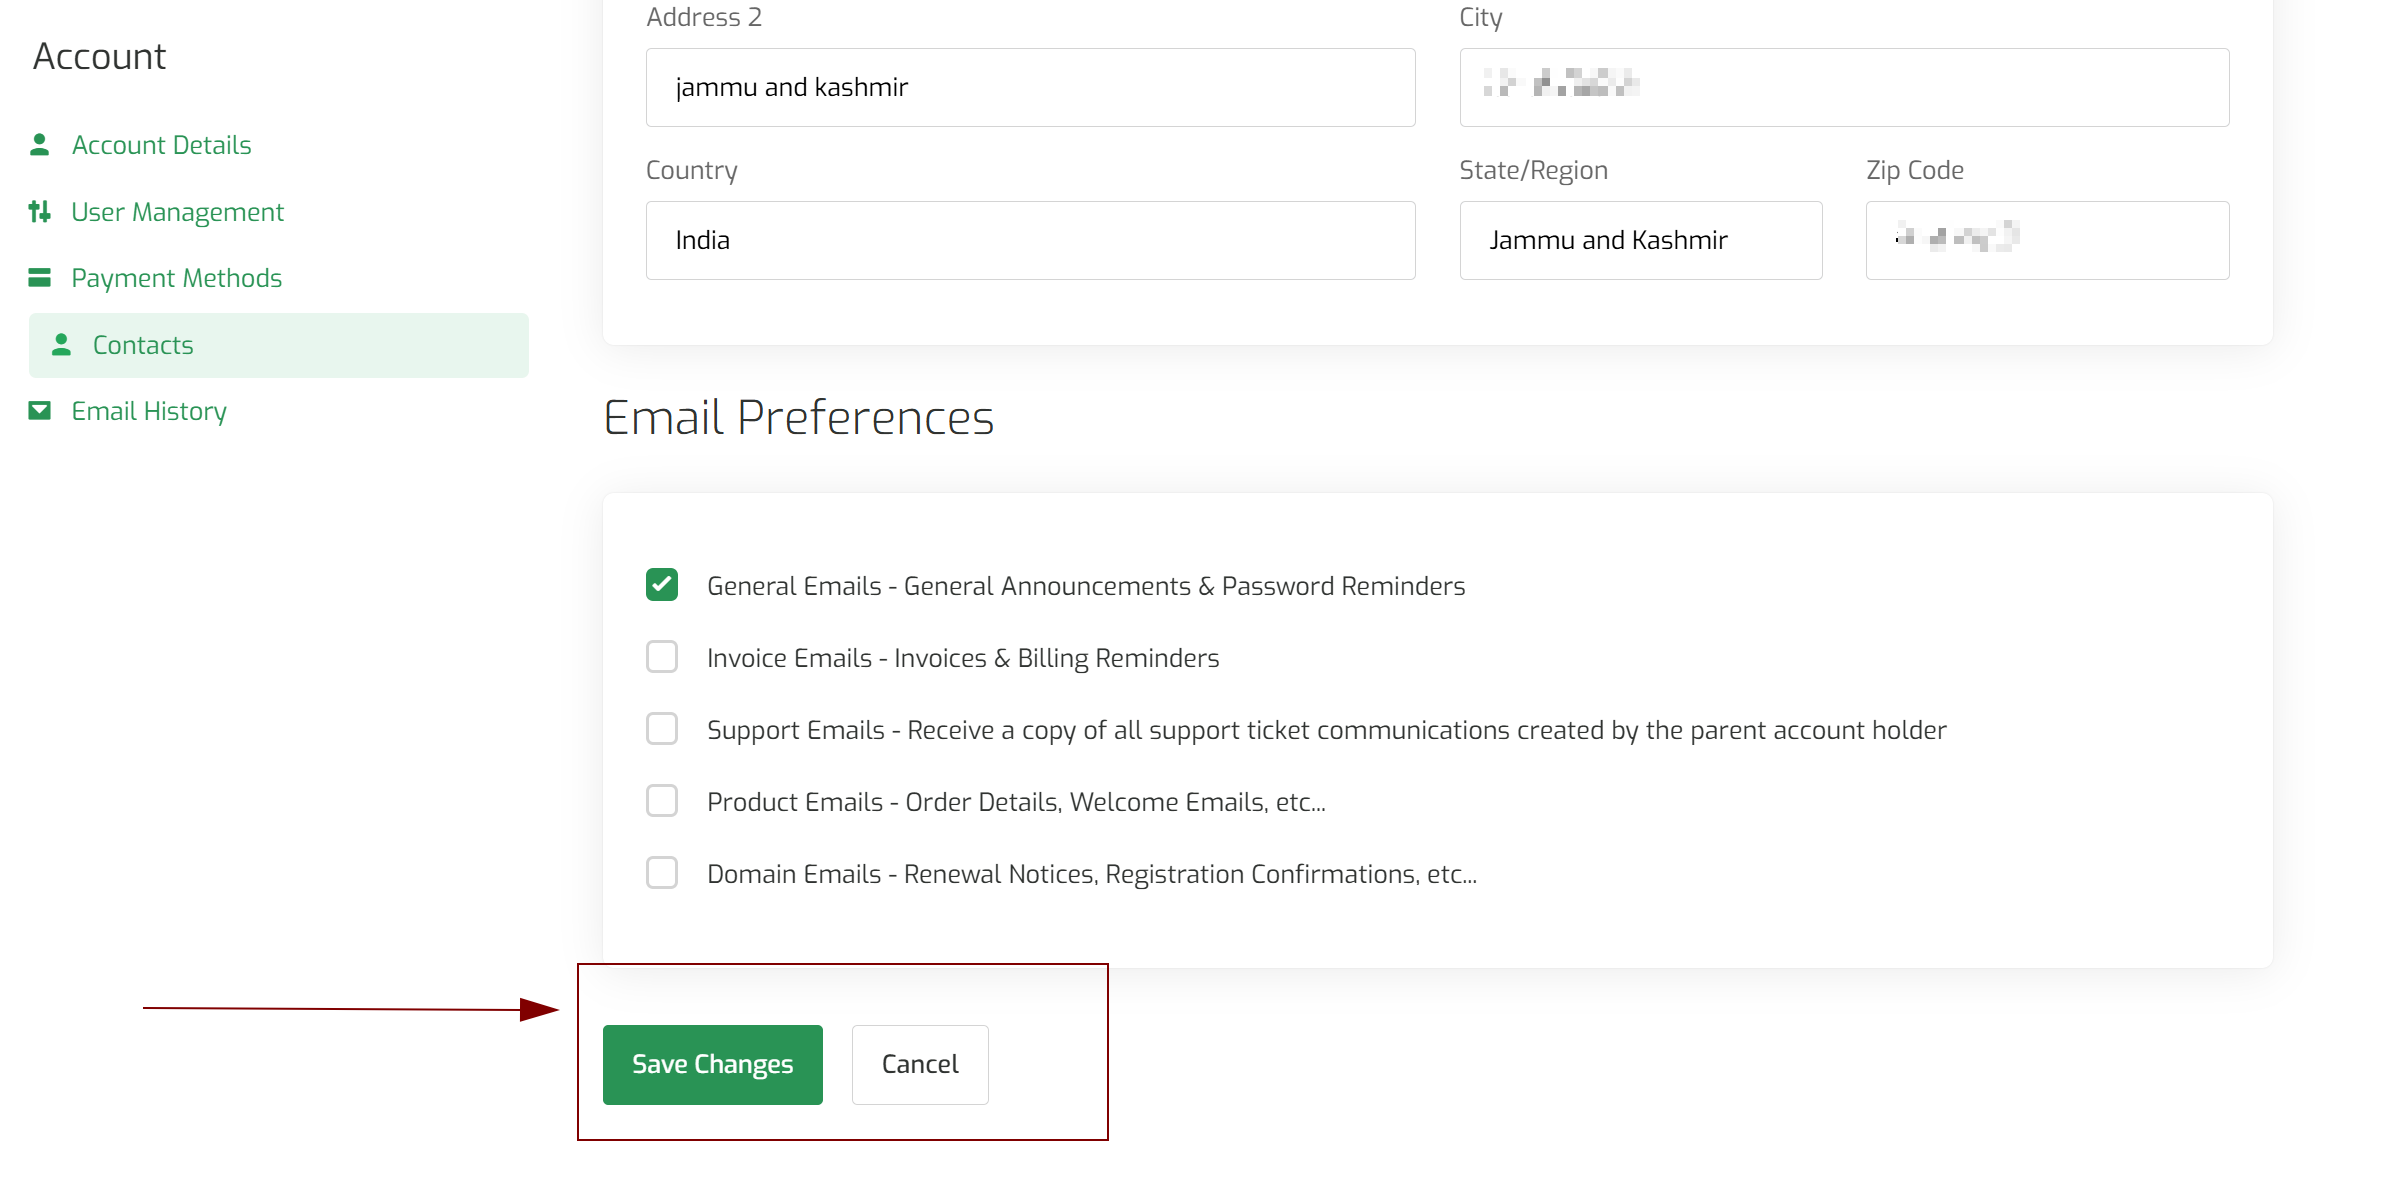Click the Payment Methods card icon
2398x1180 pixels.
pos(40,278)
